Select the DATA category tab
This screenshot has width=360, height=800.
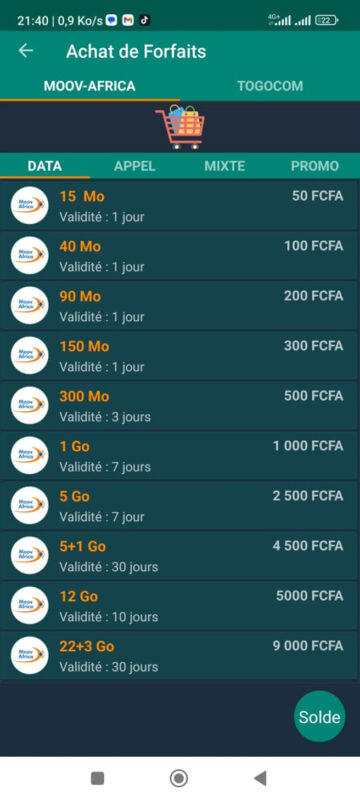coord(45,166)
